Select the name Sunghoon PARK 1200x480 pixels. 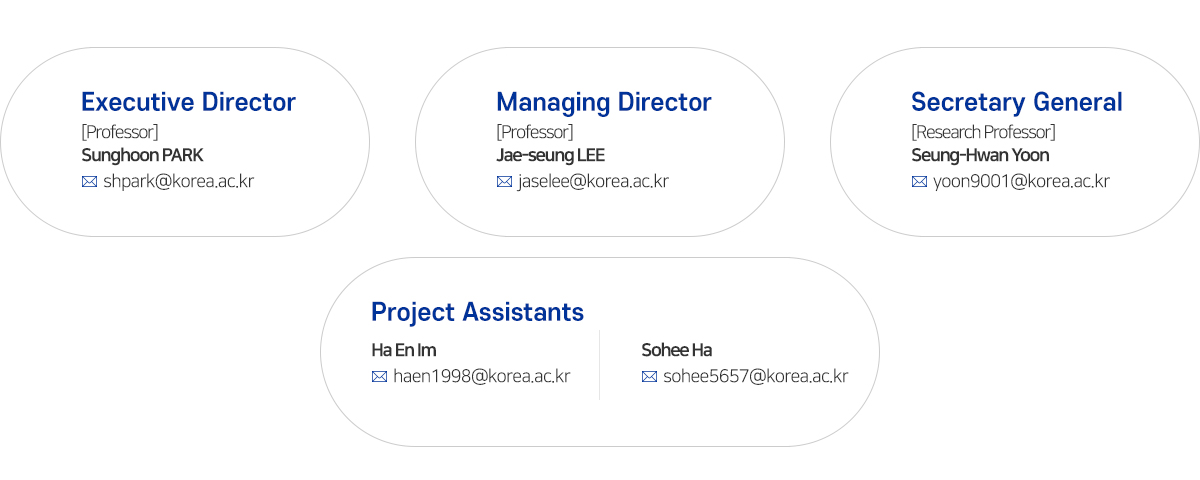point(142,155)
